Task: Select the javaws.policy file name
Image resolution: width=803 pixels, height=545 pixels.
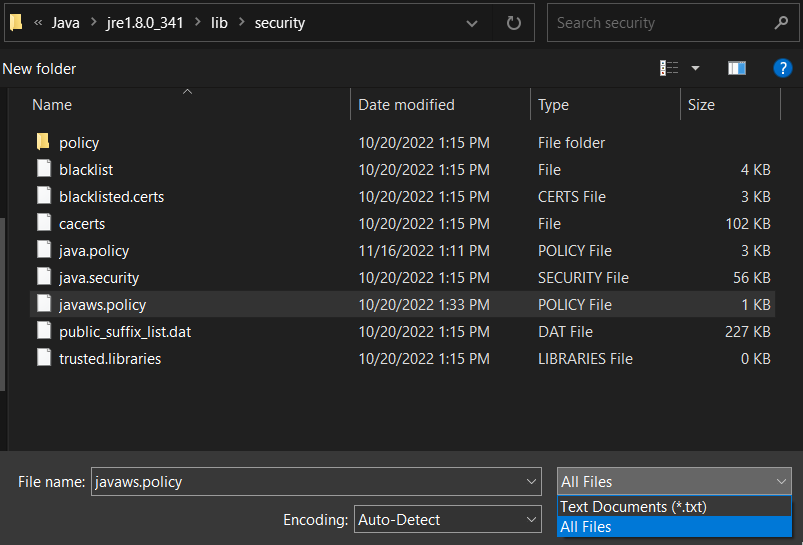Action: click(x=102, y=305)
